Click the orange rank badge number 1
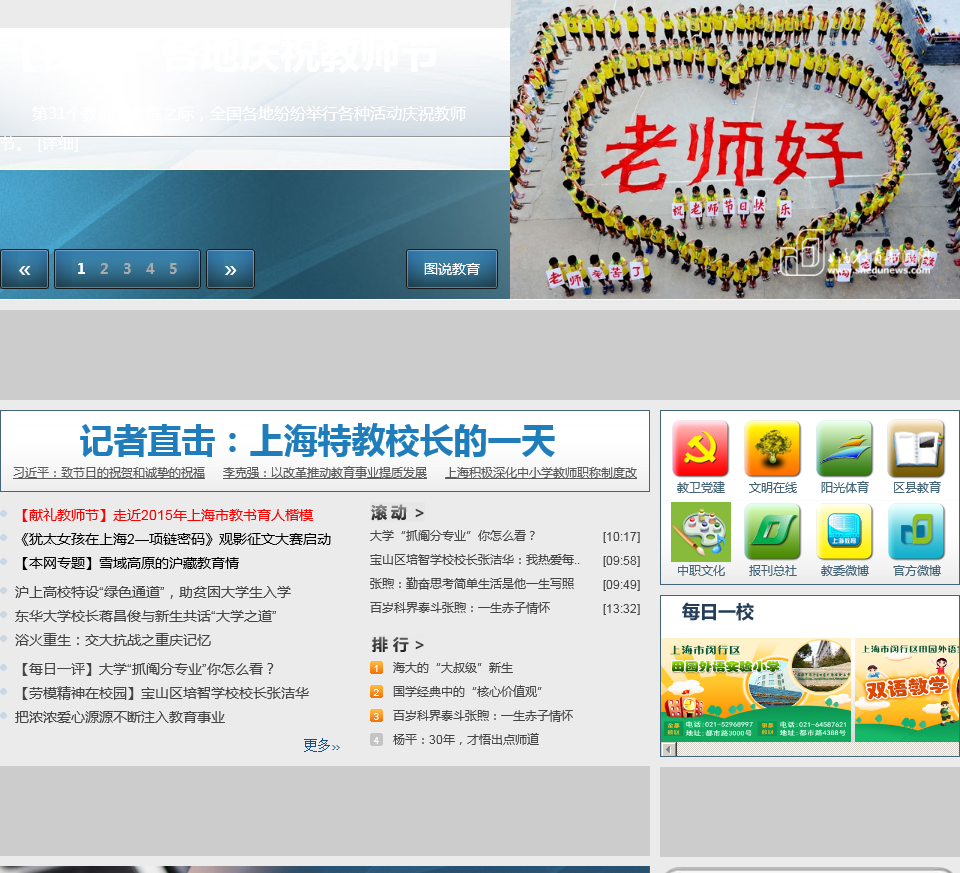This screenshot has width=960, height=873. coord(377,668)
